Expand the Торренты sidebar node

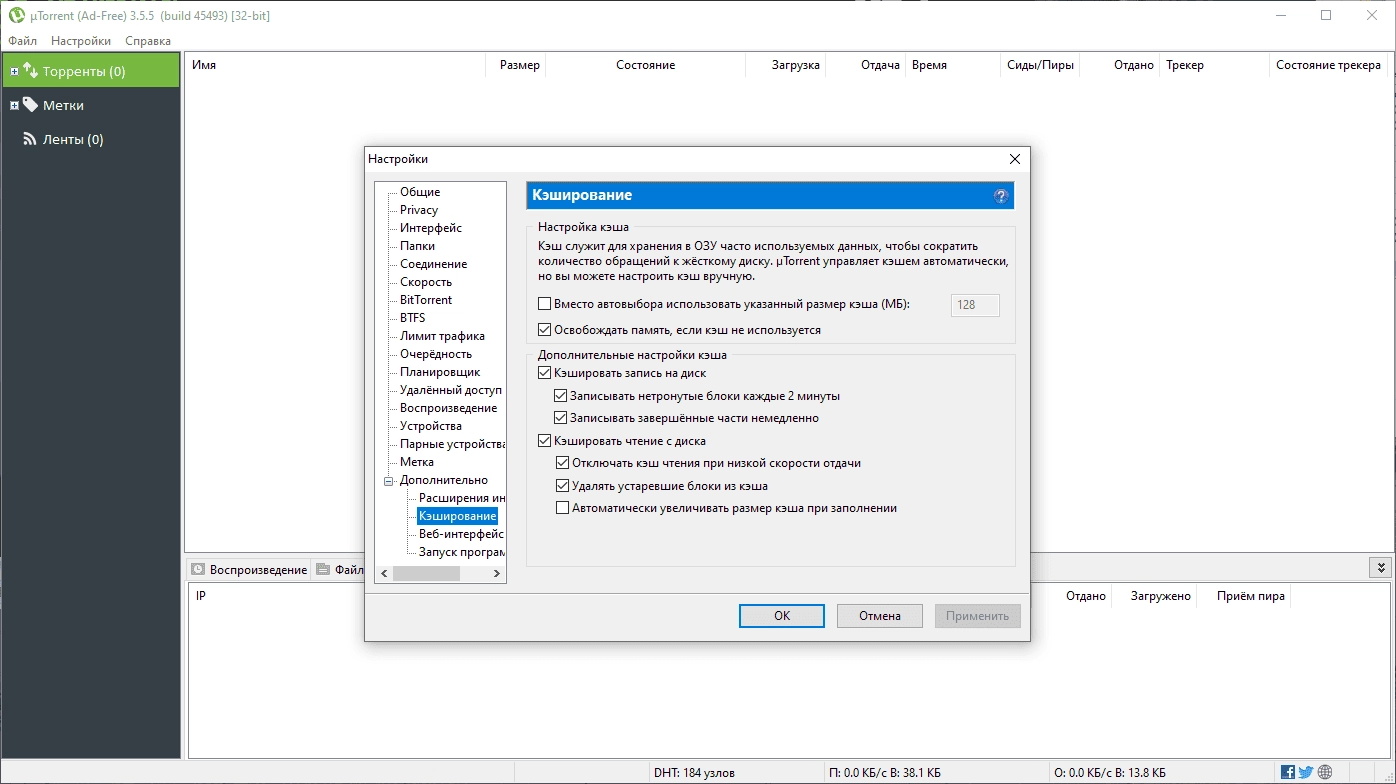coord(14,72)
